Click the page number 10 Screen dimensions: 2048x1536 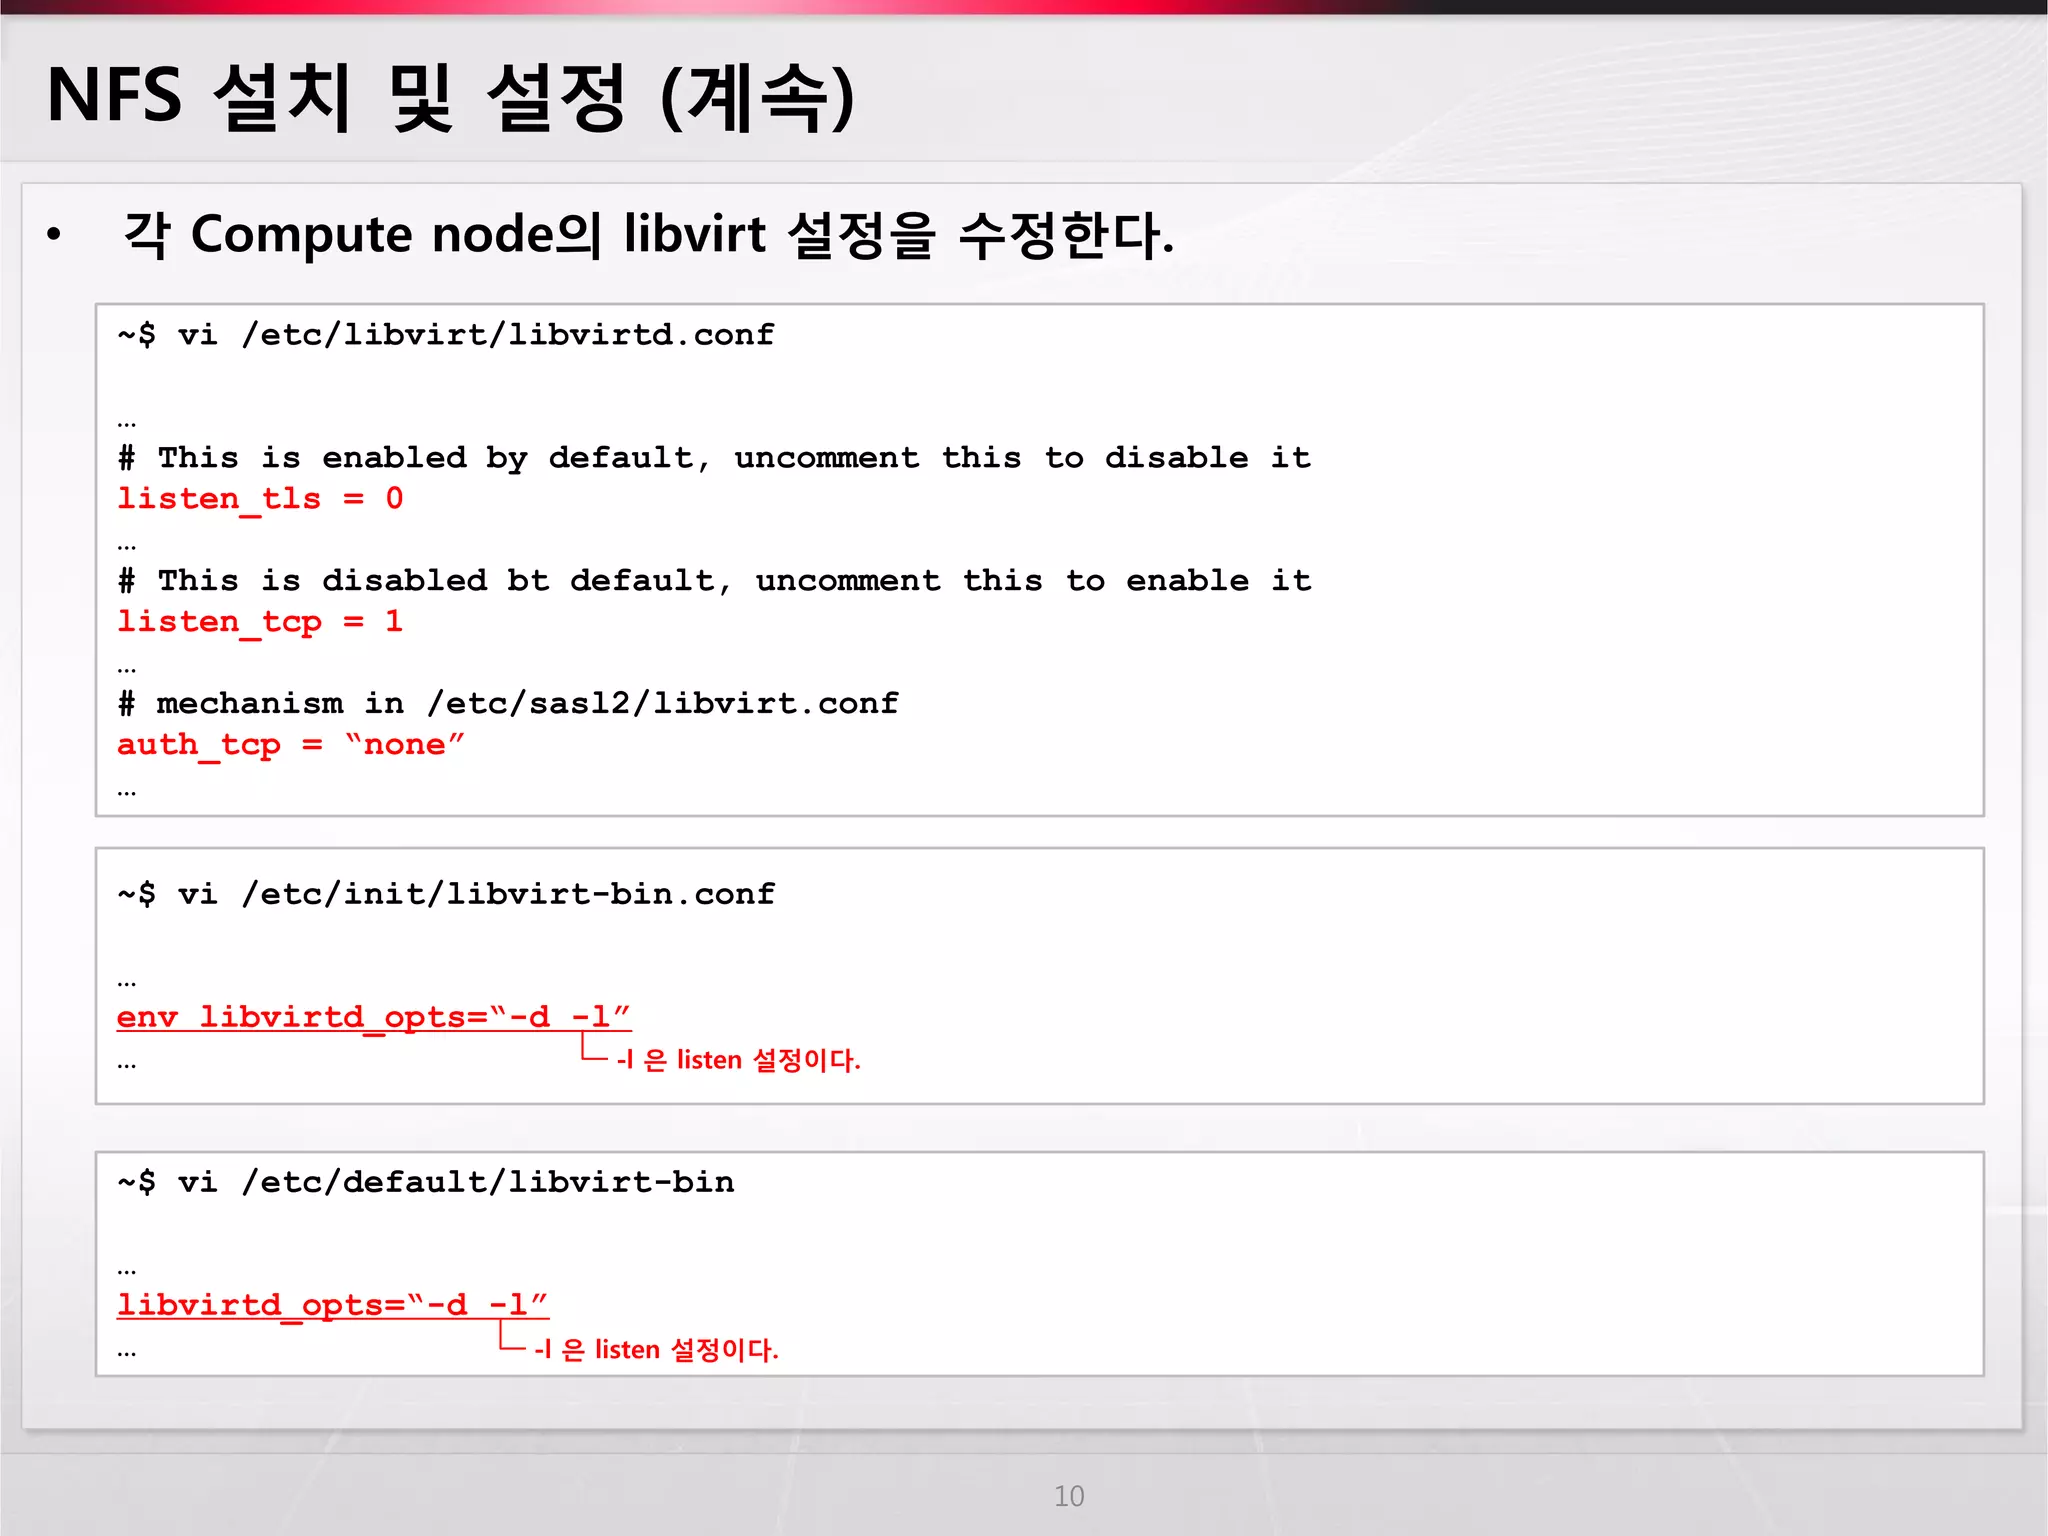[1069, 1496]
